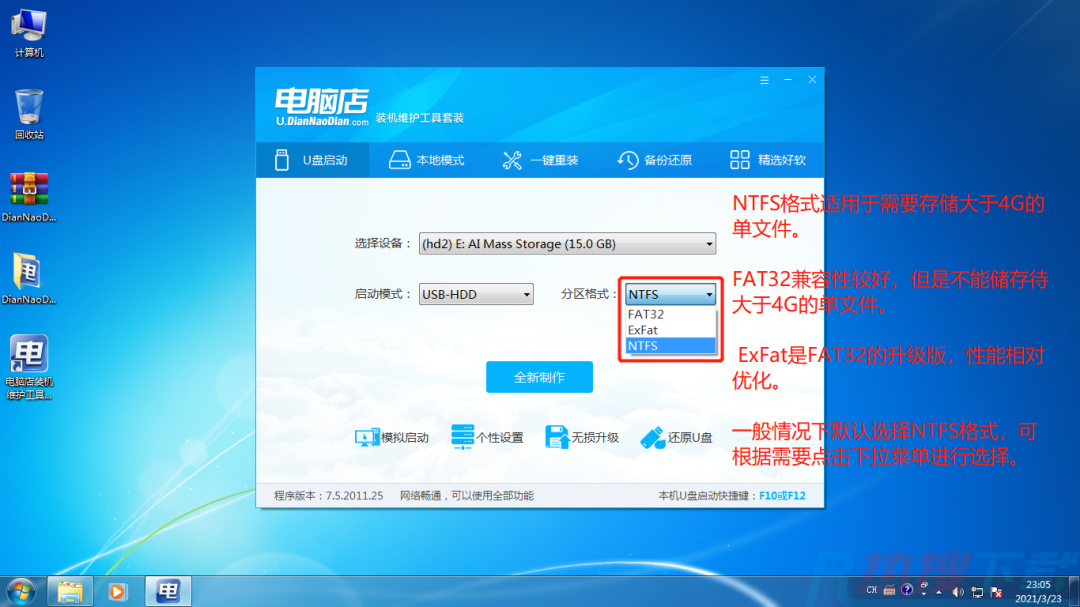1080x607 pixels.
Task: Open the Windows Start menu
Action: (x=21, y=591)
